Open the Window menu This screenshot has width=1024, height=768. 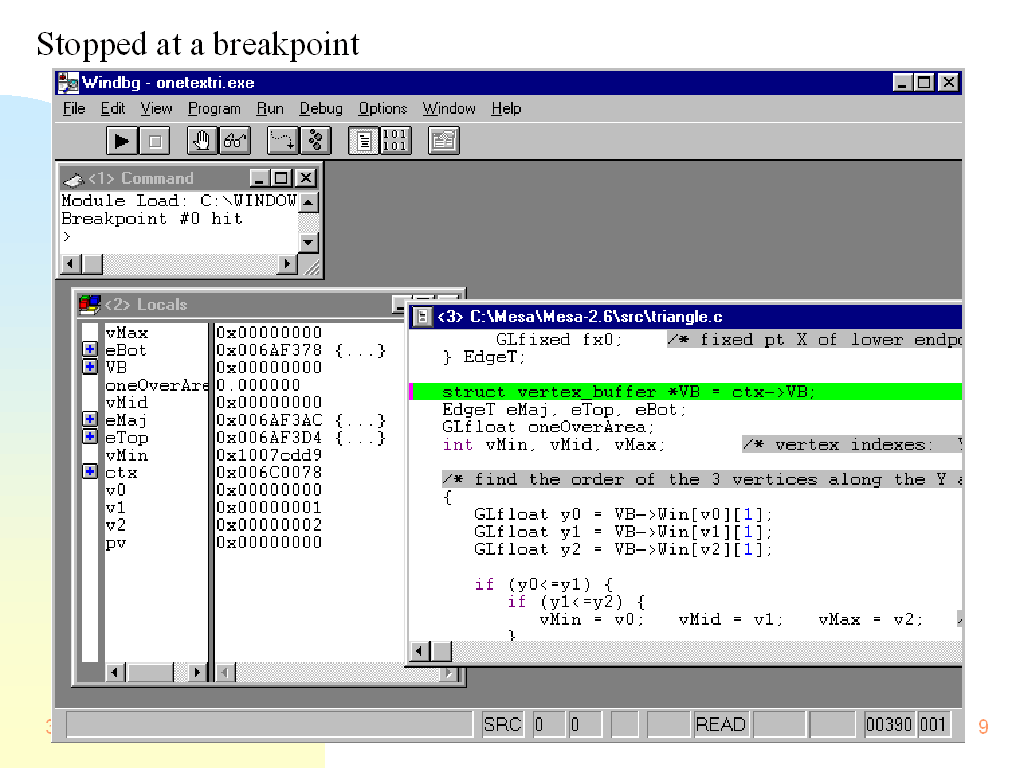point(448,108)
